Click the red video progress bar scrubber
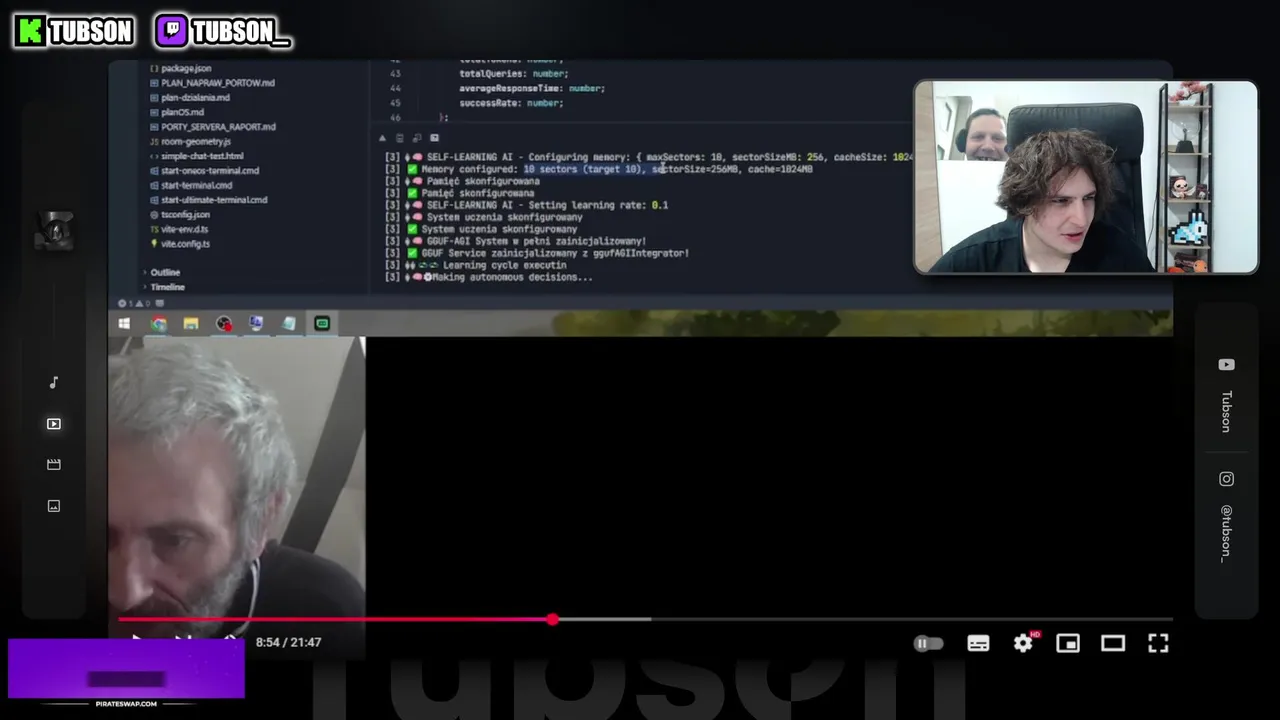Image resolution: width=1280 pixels, height=720 pixels. (552, 620)
